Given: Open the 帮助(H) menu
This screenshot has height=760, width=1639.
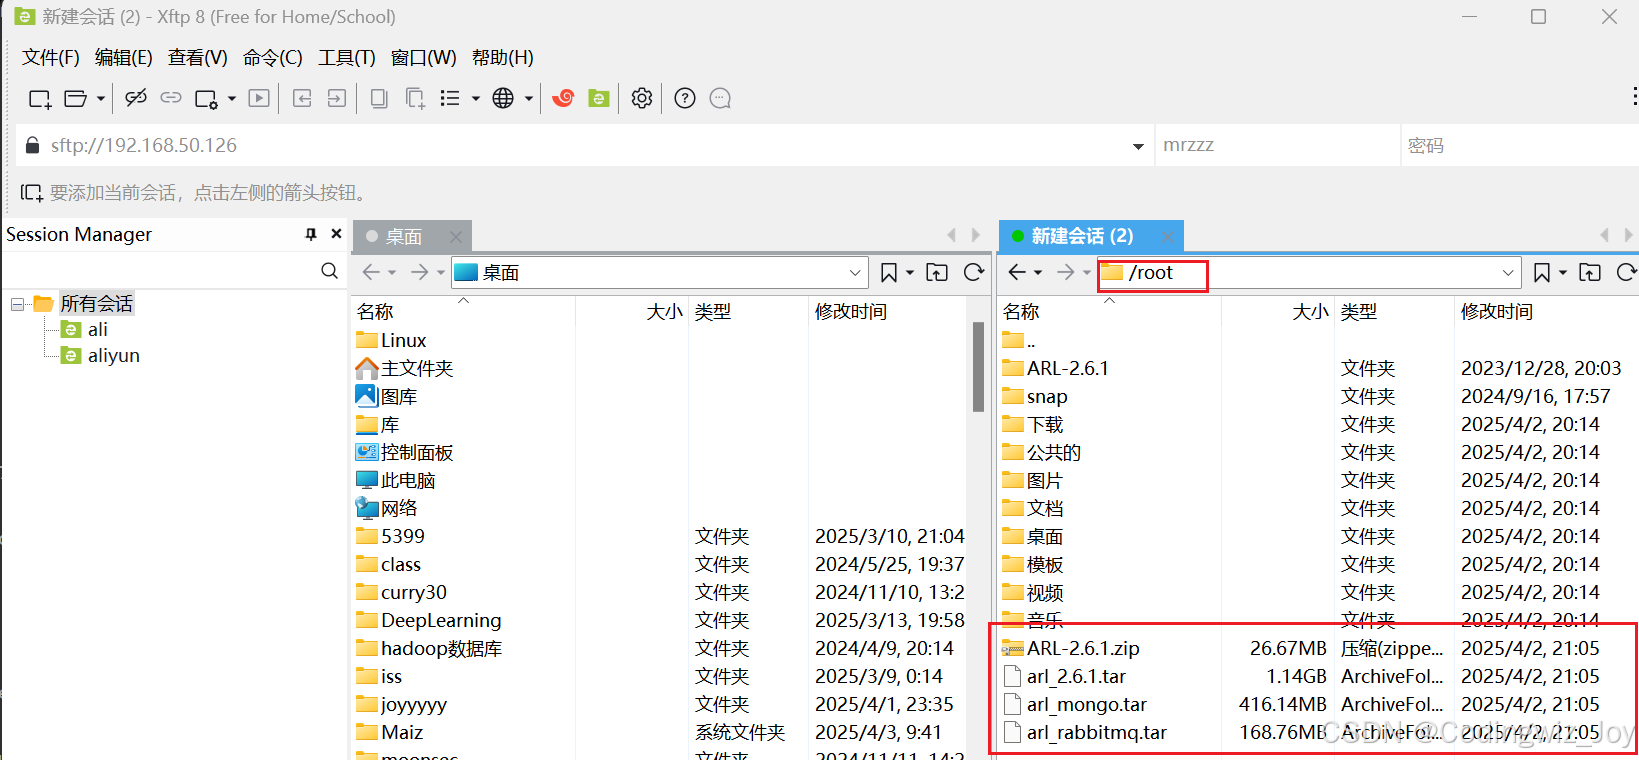Looking at the screenshot, I should [x=503, y=57].
